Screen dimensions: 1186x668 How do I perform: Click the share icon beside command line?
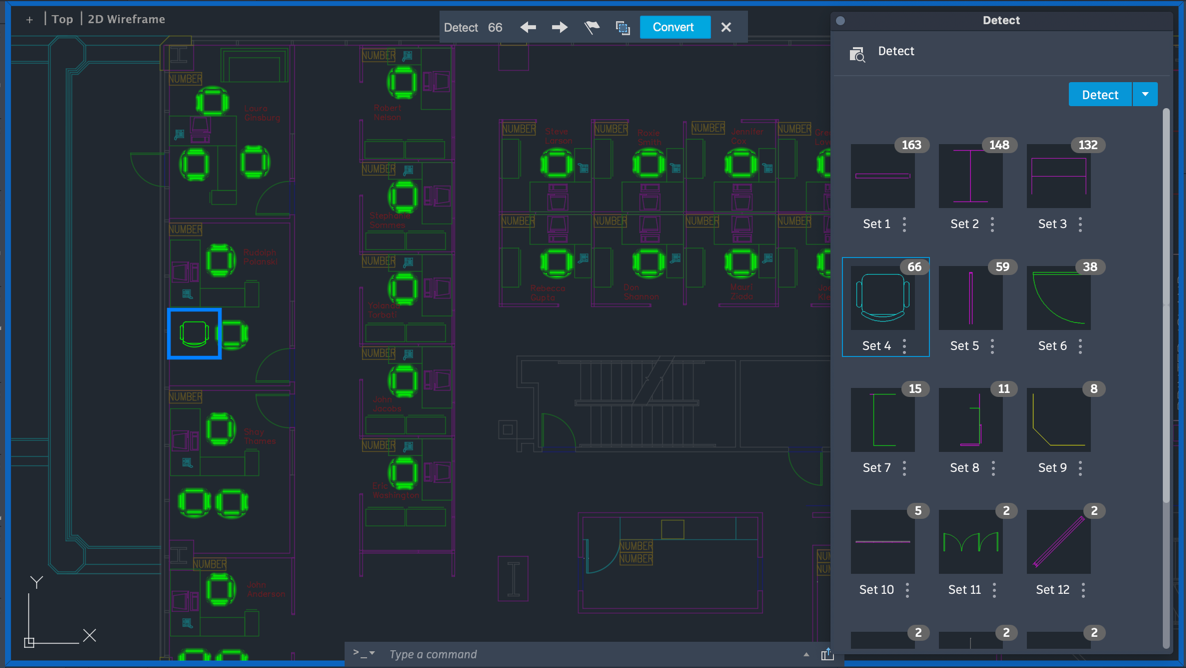pos(827,654)
